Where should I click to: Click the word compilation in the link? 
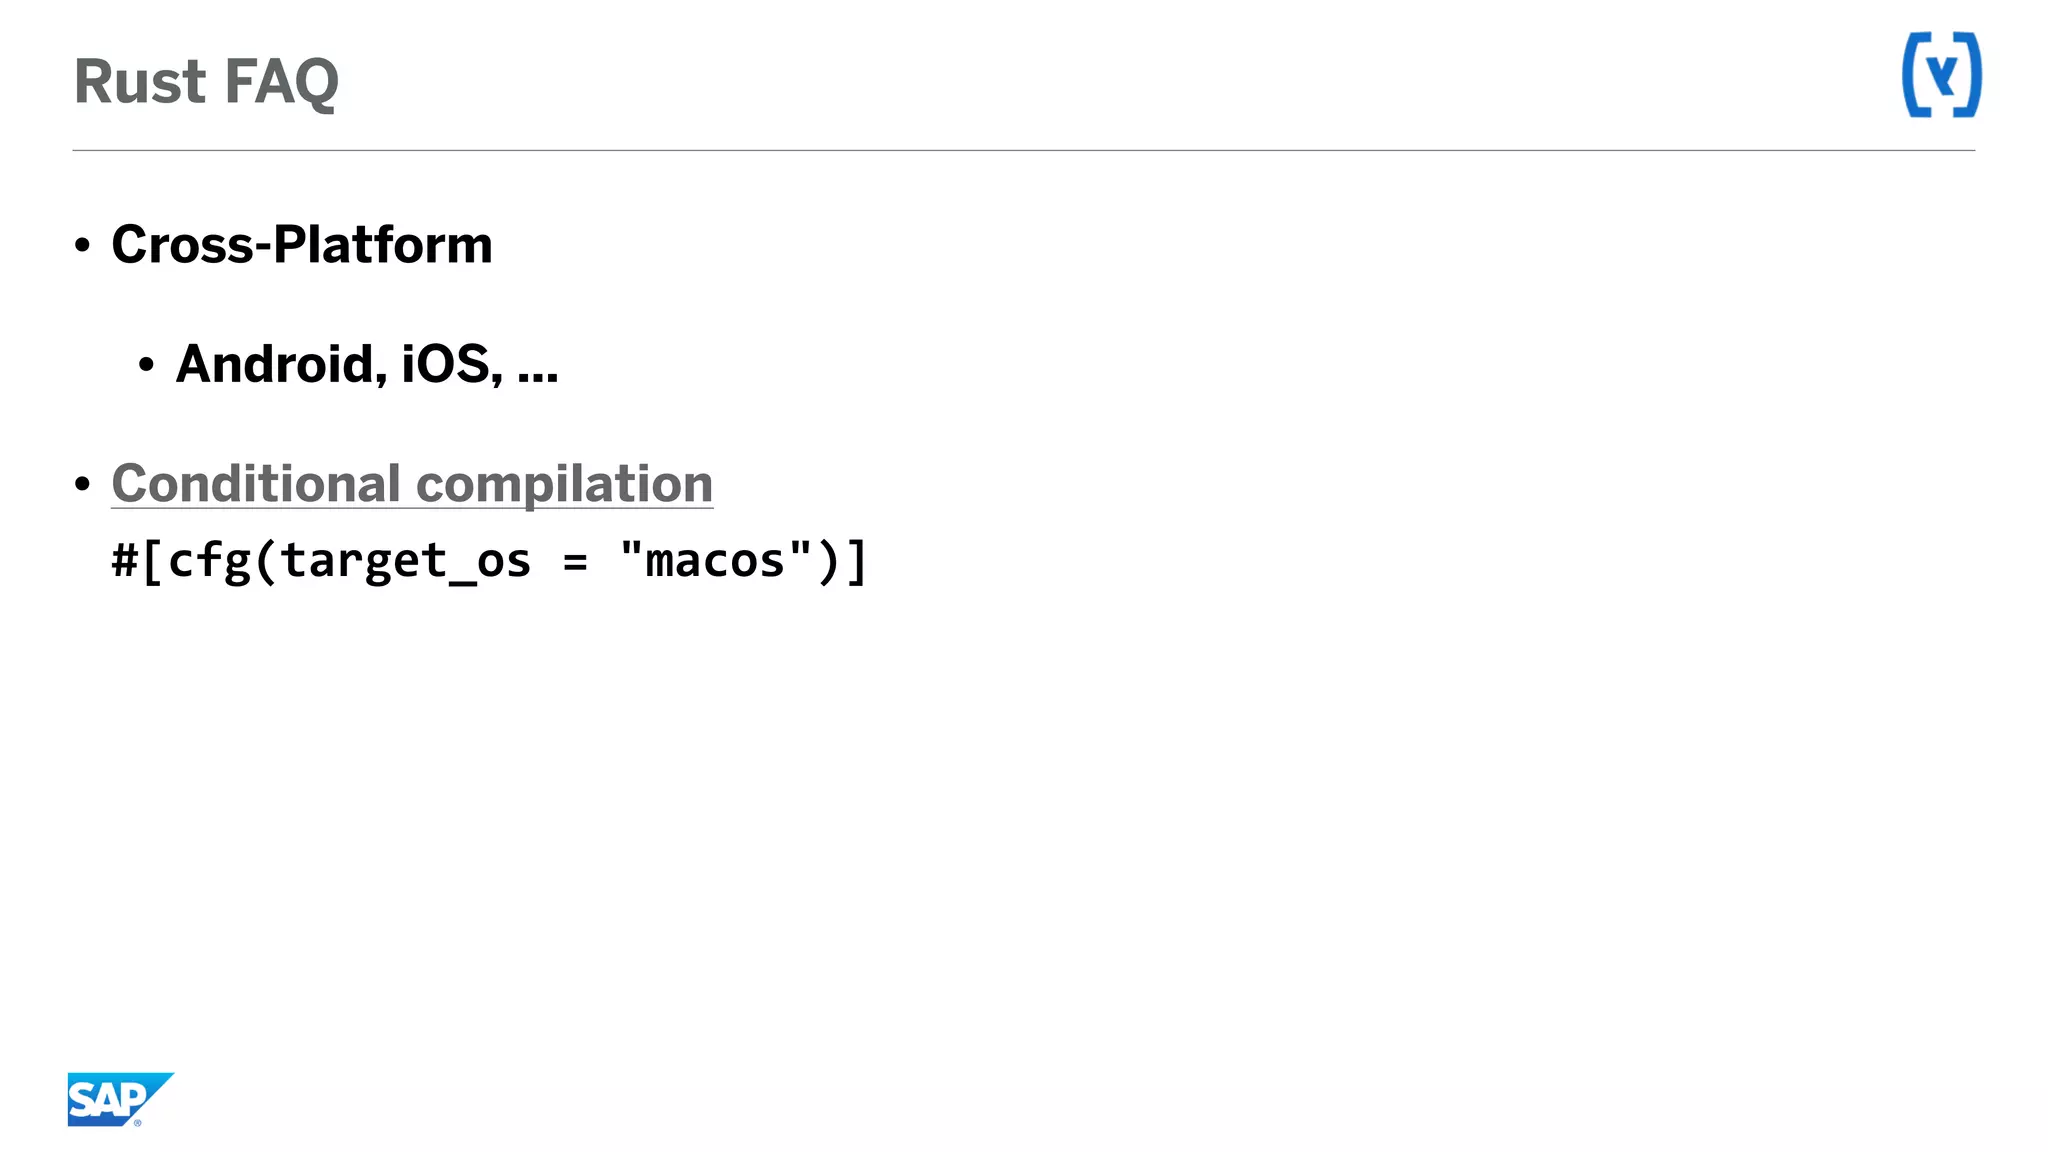click(x=565, y=486)
